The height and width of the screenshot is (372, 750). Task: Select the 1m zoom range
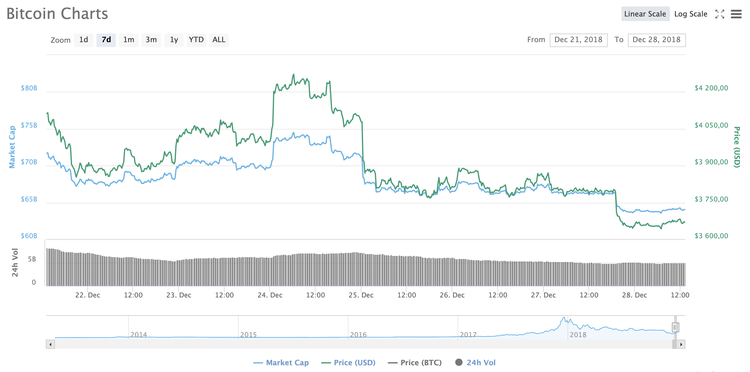coord(129,40)
